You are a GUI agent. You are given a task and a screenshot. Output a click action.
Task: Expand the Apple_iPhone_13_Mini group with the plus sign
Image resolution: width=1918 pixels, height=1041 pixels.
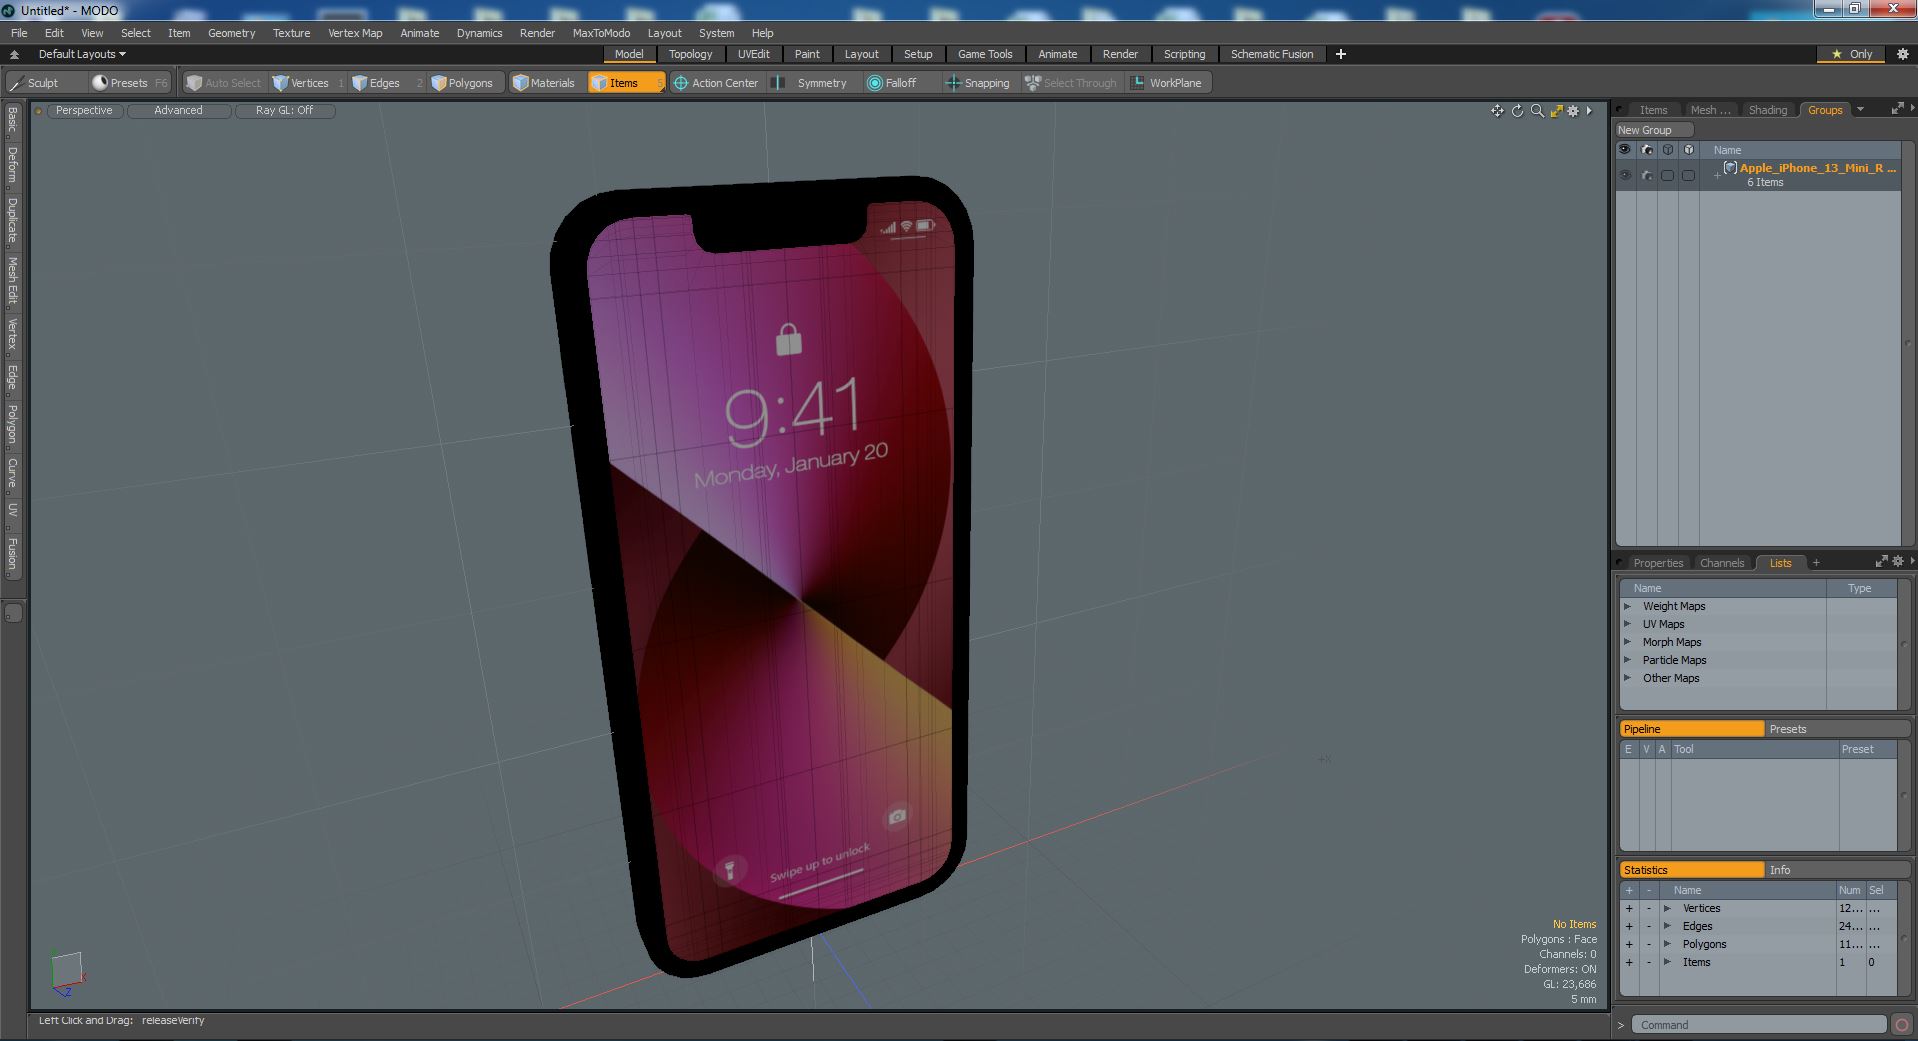(1717, 176)
